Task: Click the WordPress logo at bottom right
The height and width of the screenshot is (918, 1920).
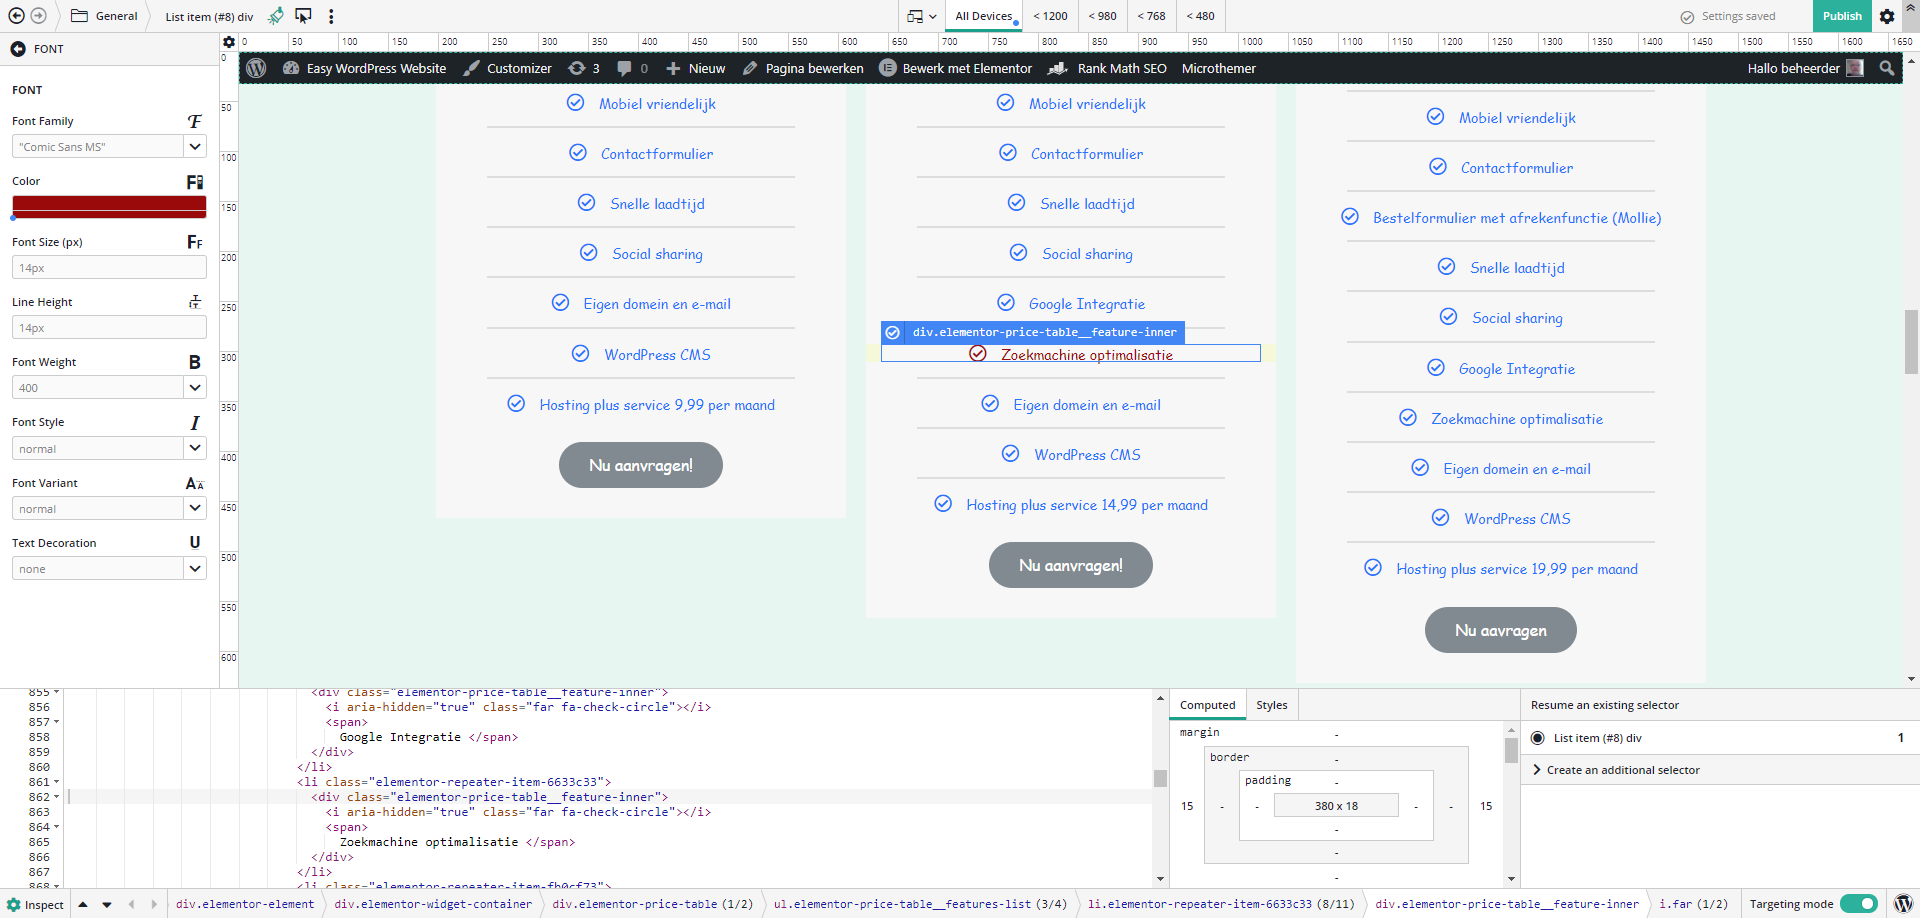Action: [1903, 904]
